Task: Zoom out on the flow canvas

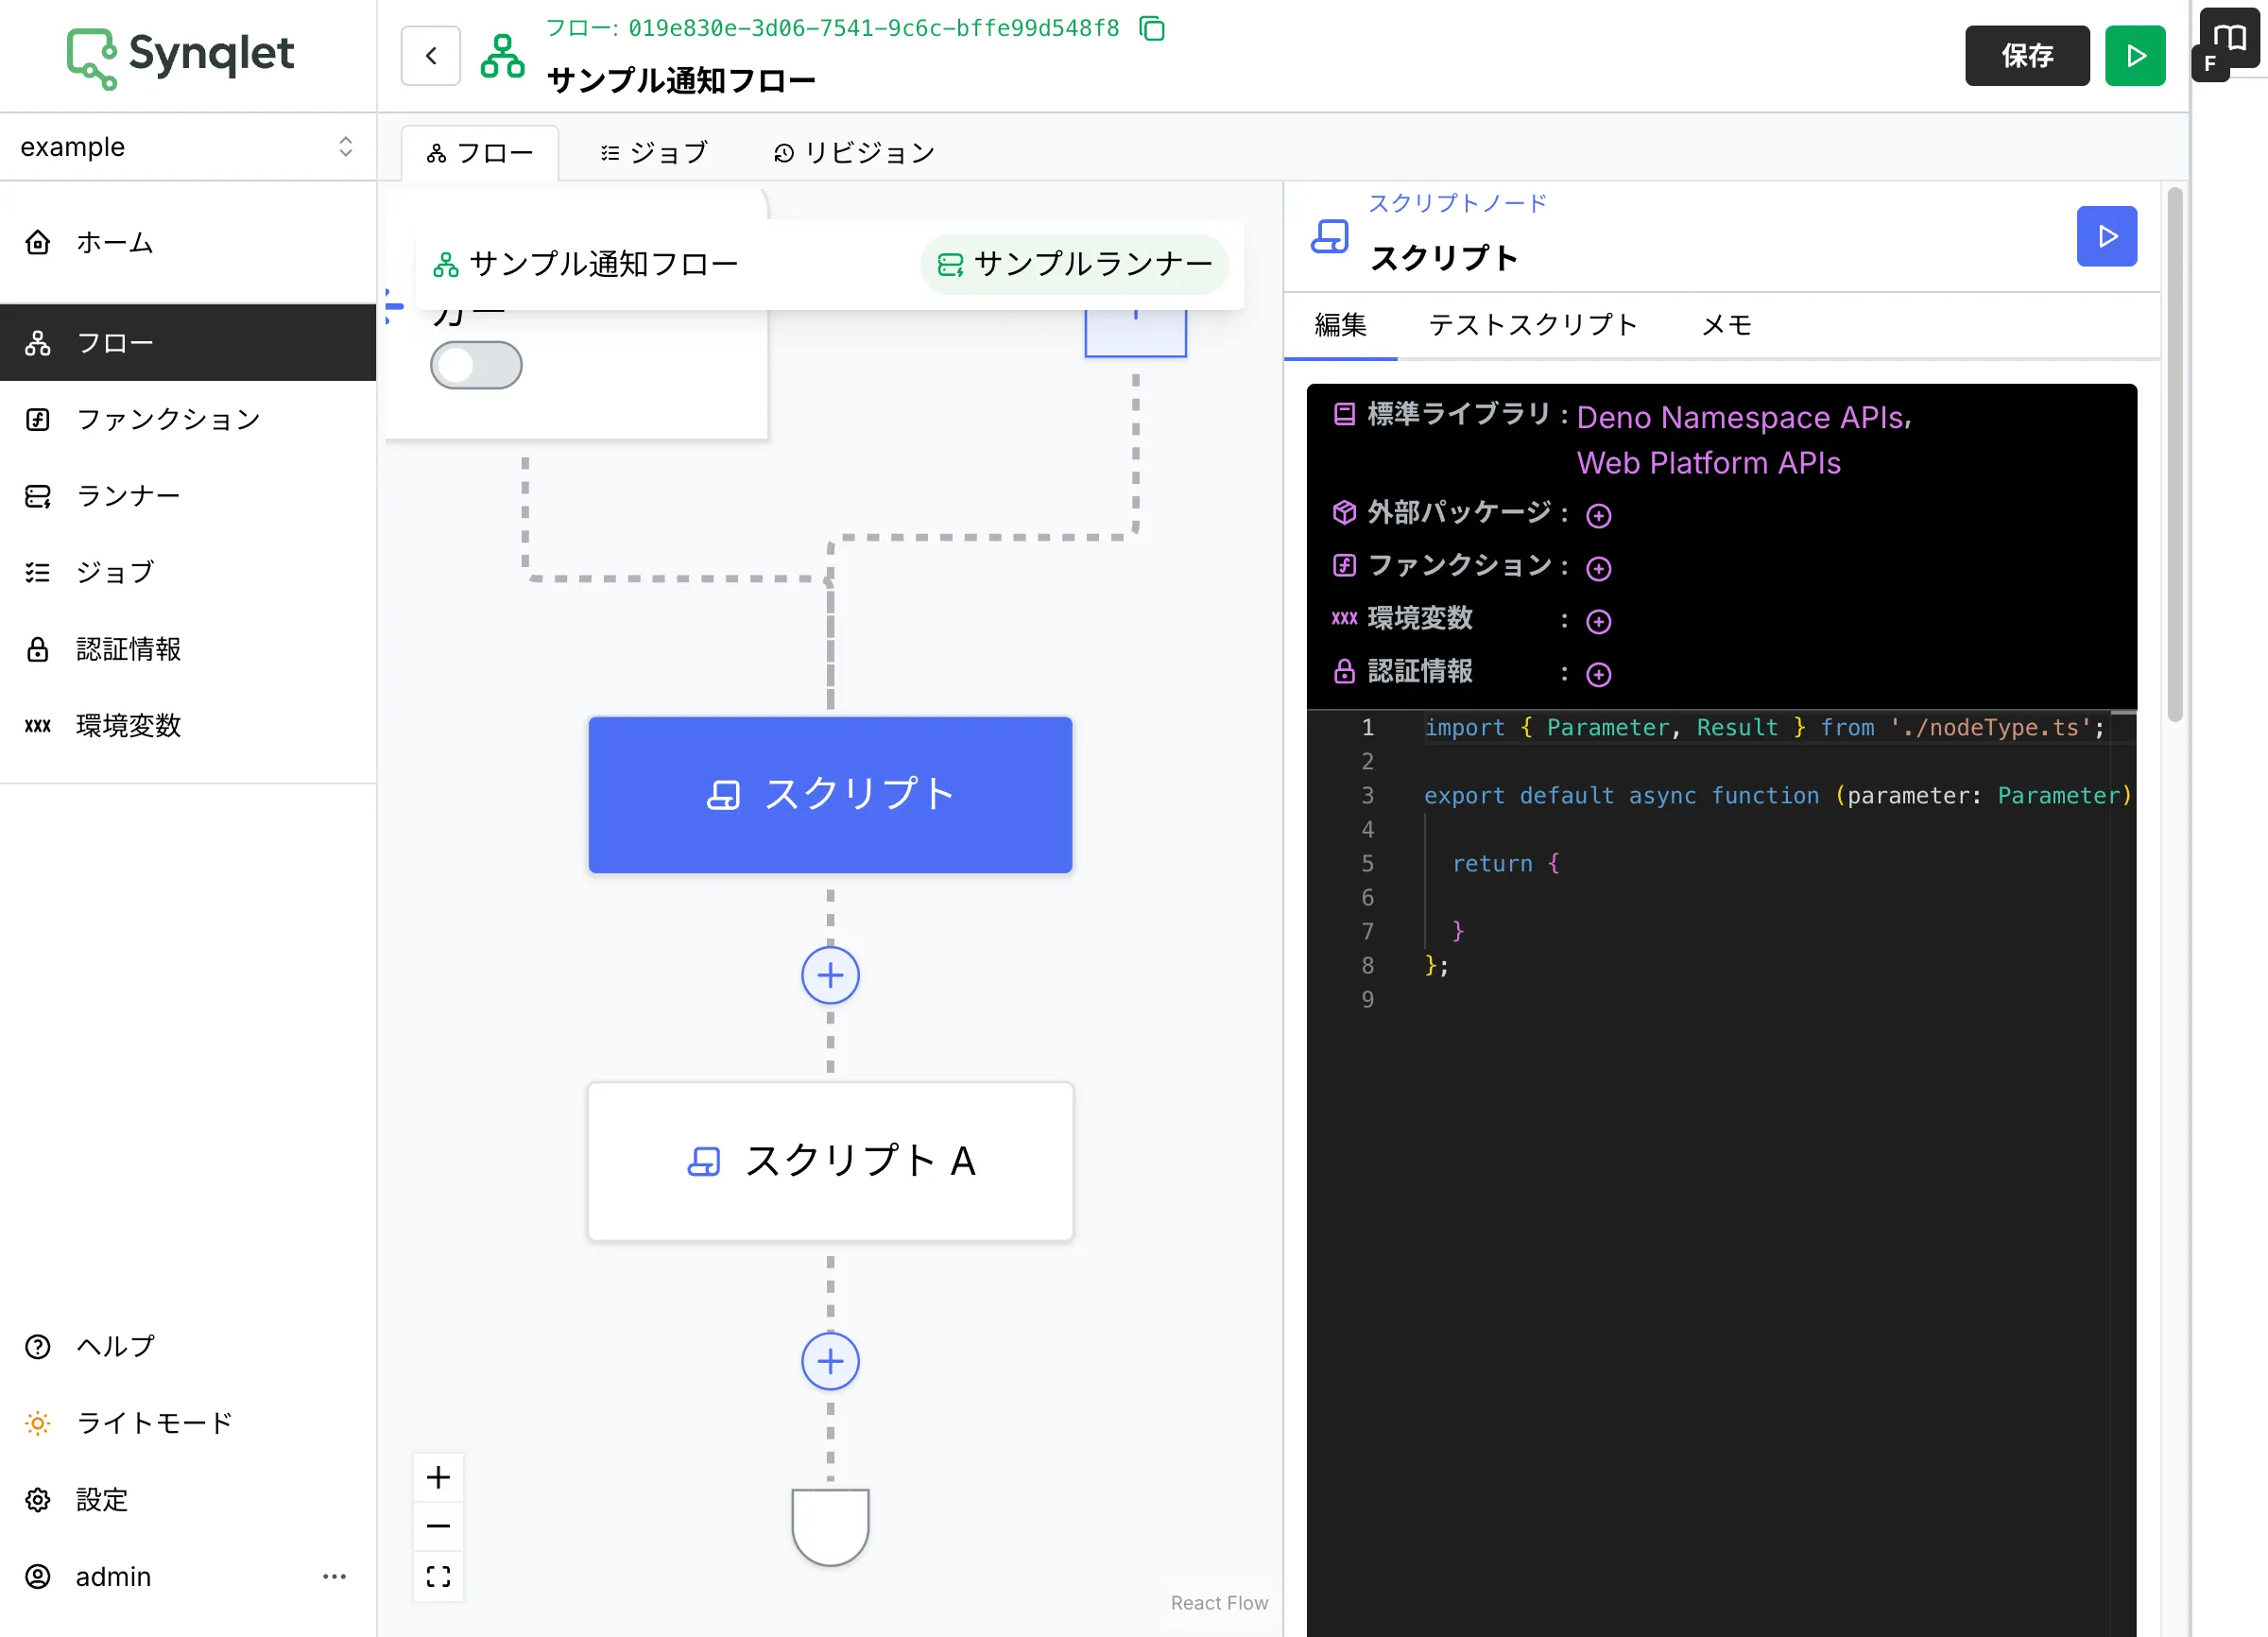Action: point(438,1526)
